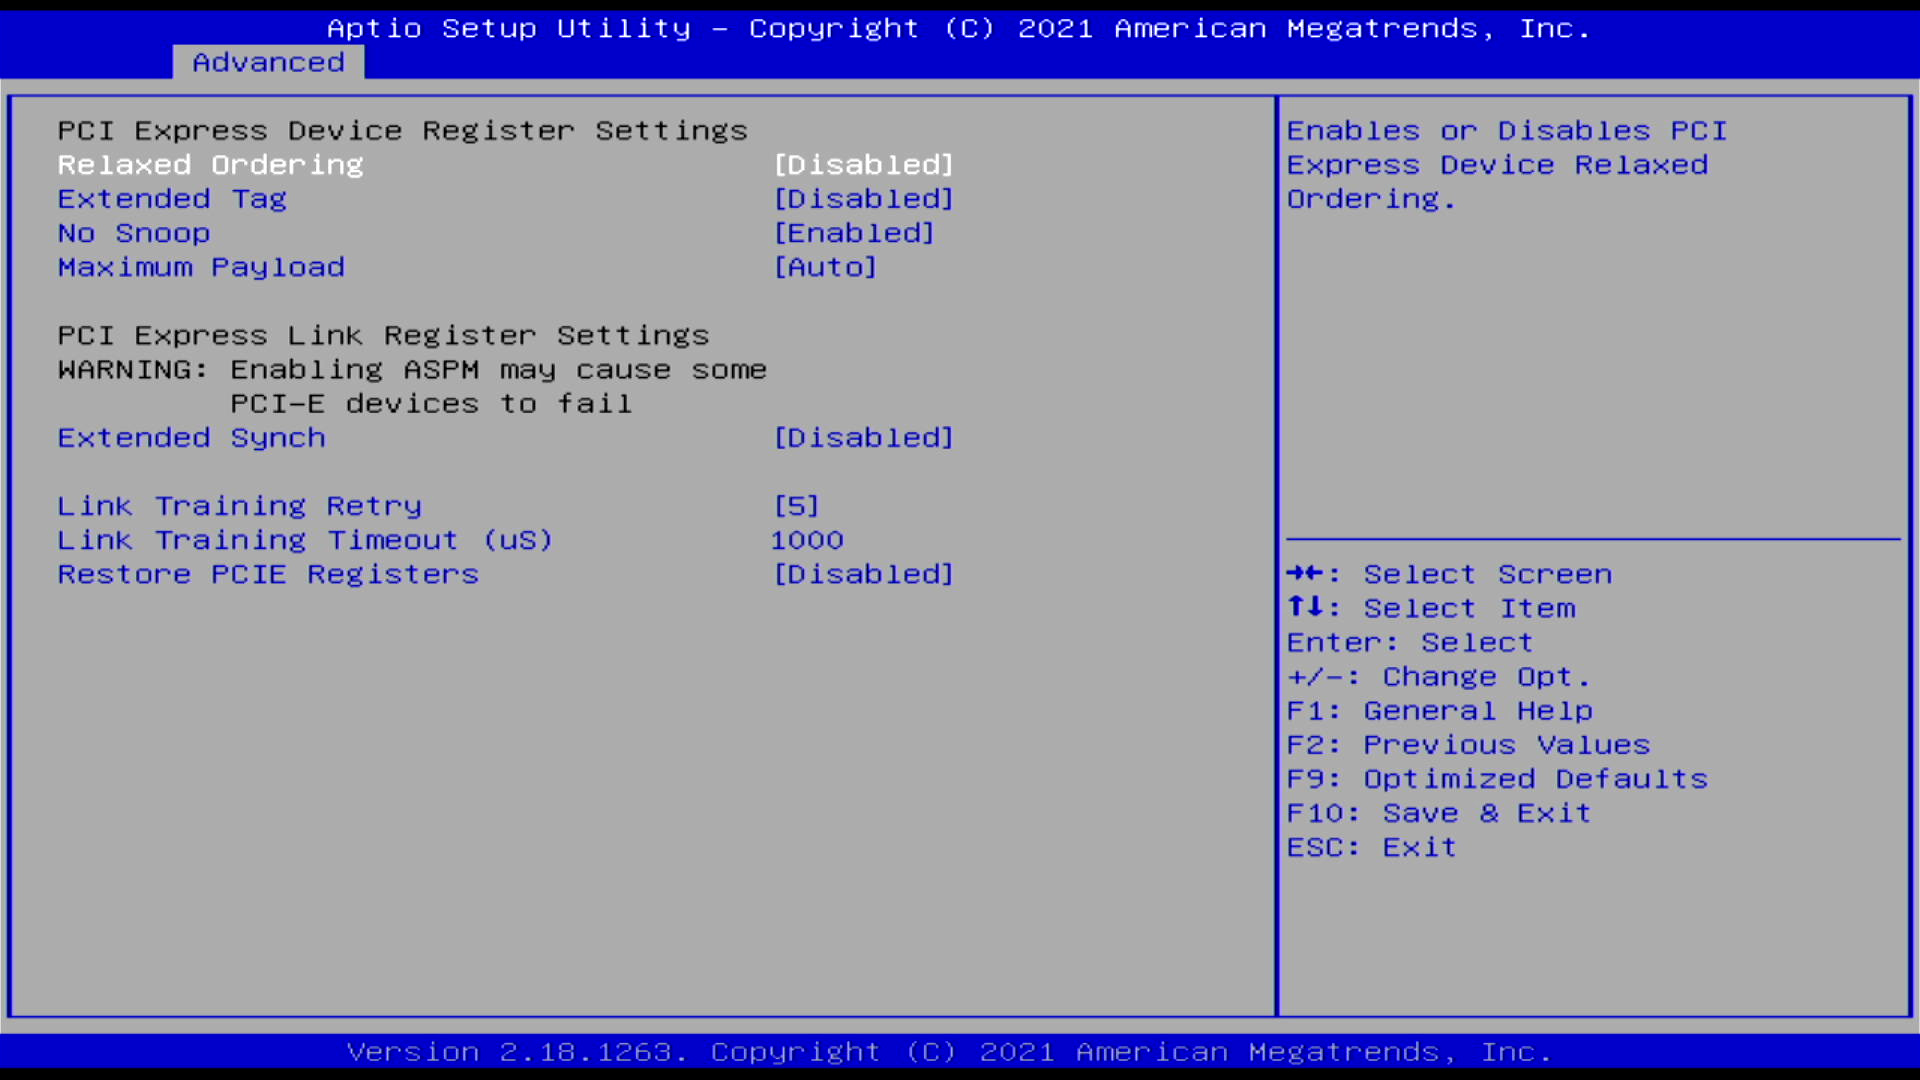This screenshot has width=1920, height=1080.
Task: Click the Aptio Setup Utility title text
Action: tap(958, 28)
